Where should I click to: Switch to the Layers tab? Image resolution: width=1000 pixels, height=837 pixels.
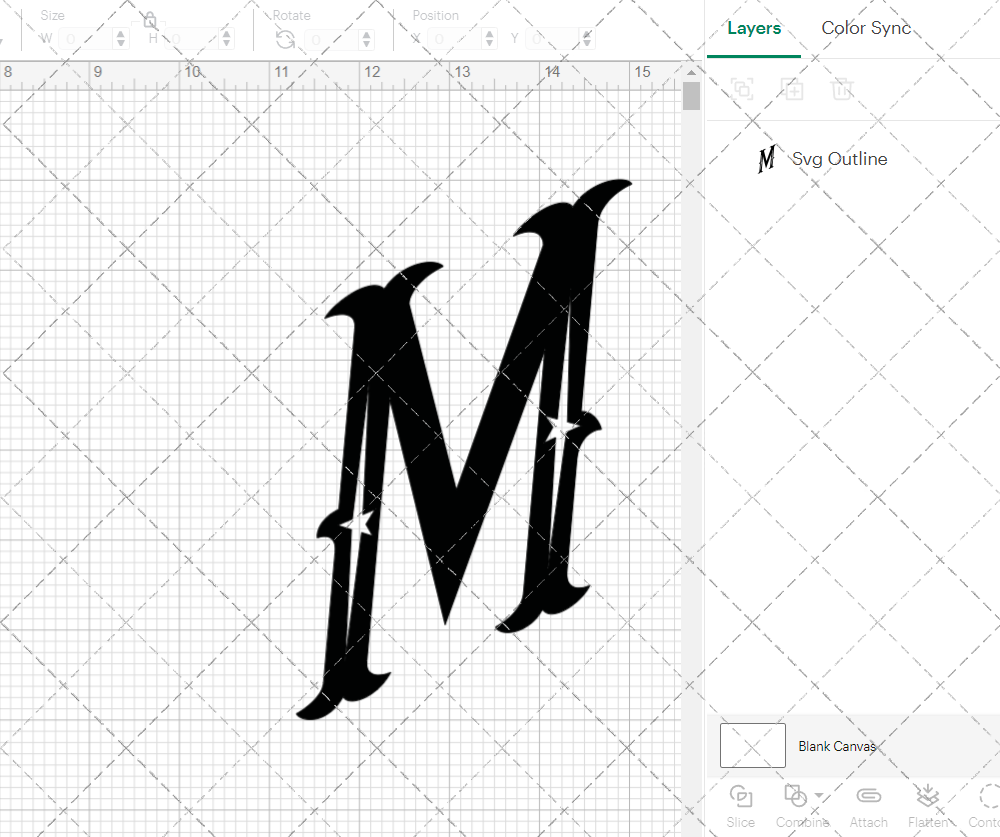coord(754,28)
